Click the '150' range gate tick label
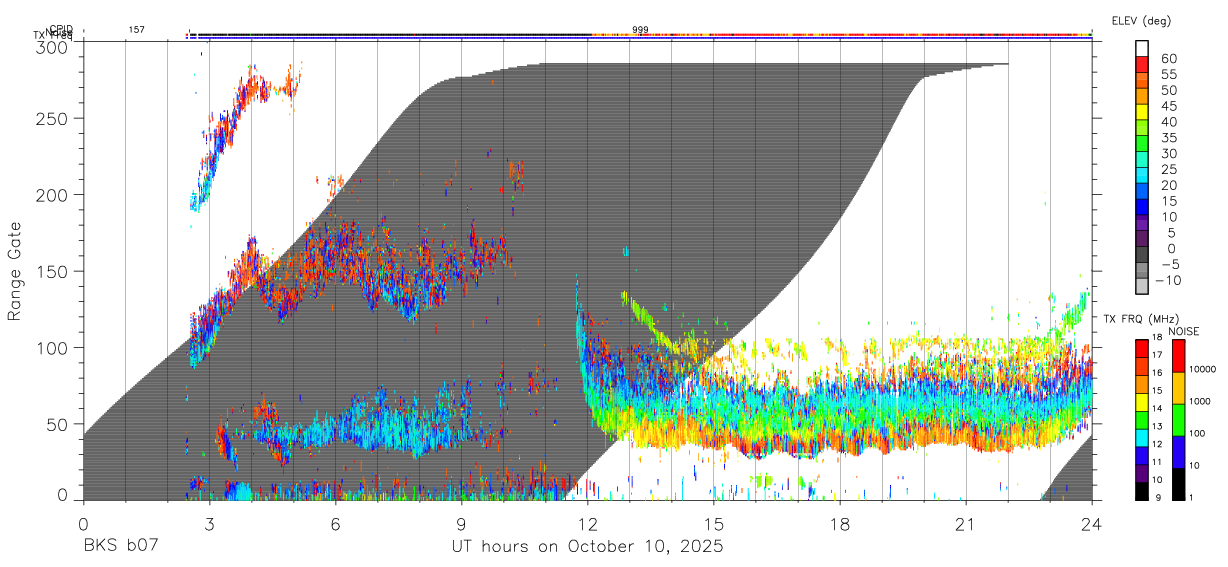Screen dimensions: 1228x567 (x=52, y=271)
